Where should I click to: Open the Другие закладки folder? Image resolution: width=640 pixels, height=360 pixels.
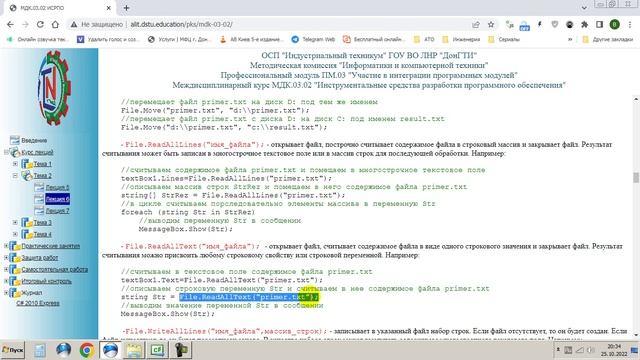(608, 39)
